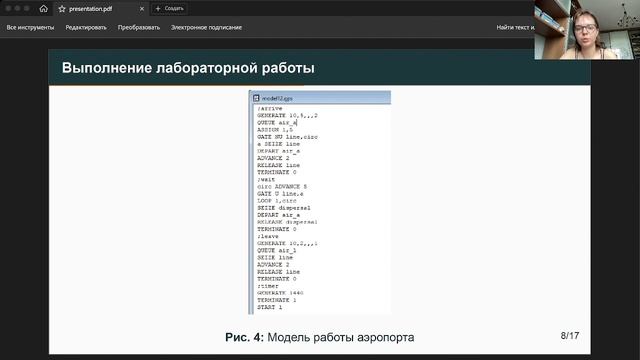Click the code line circ ADVANCE 5

282,187
